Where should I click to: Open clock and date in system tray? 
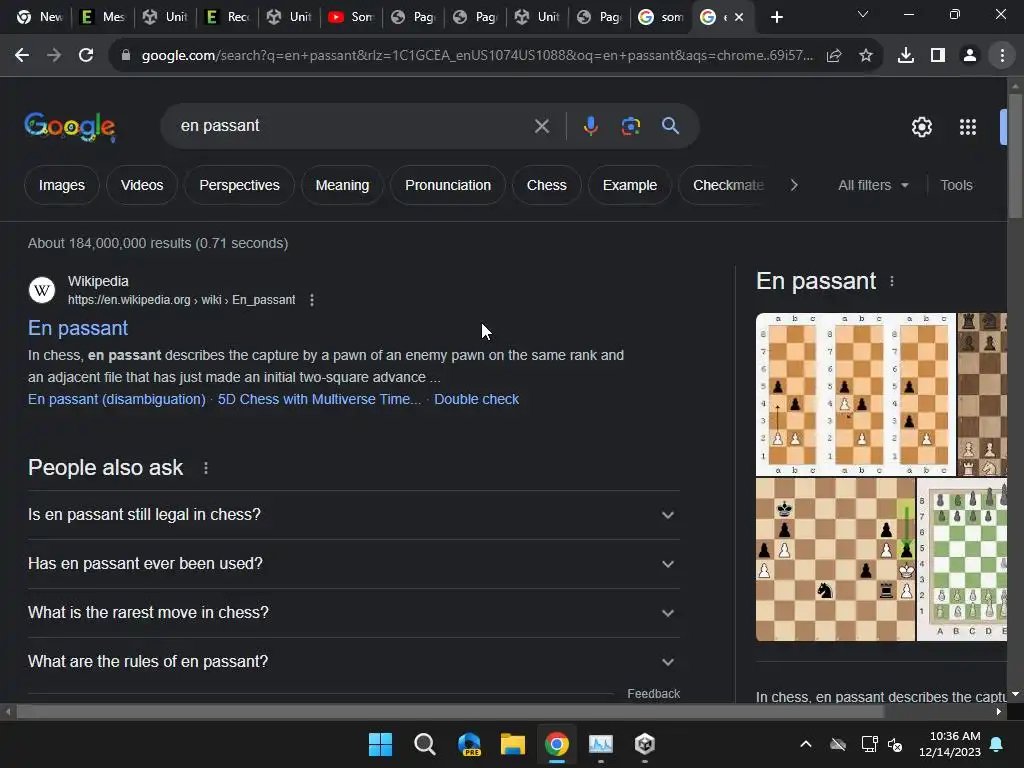(950, 744)
